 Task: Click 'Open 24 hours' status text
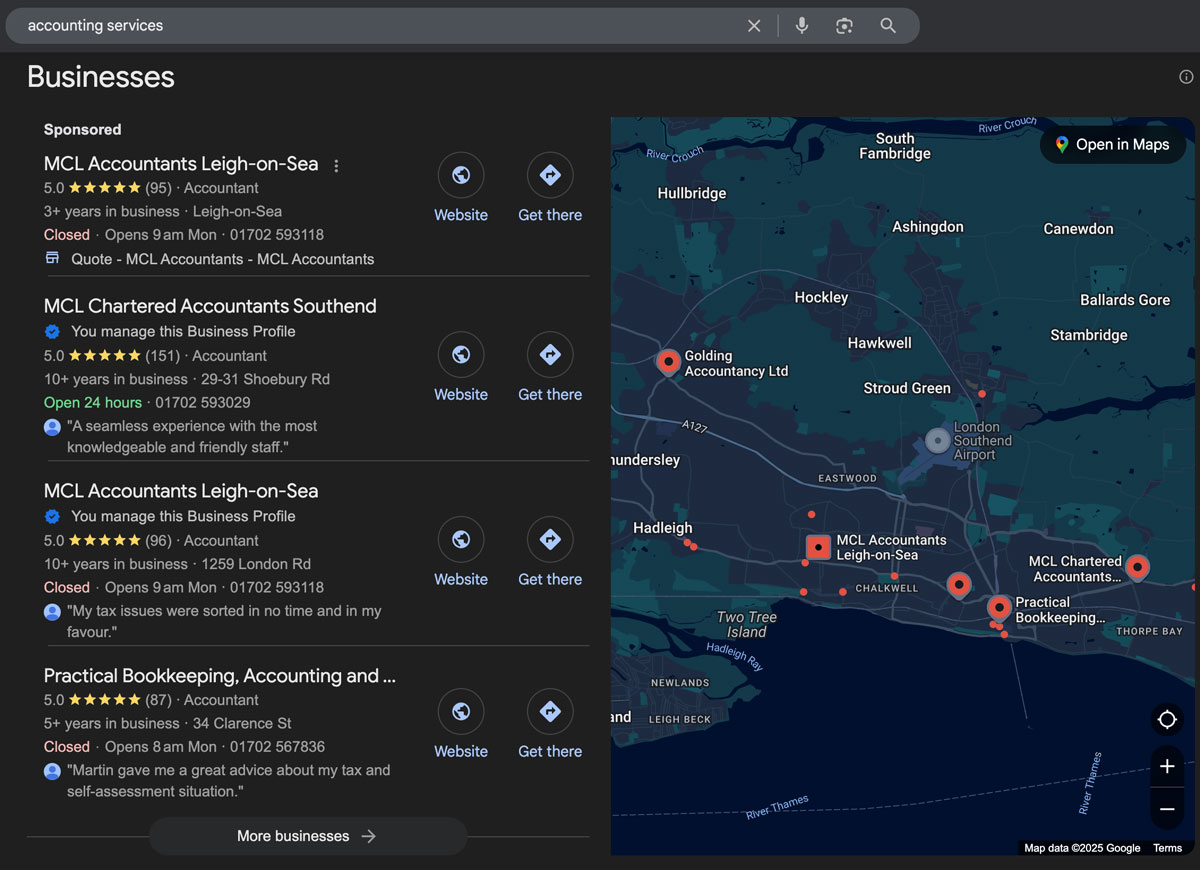pos(93,403)
